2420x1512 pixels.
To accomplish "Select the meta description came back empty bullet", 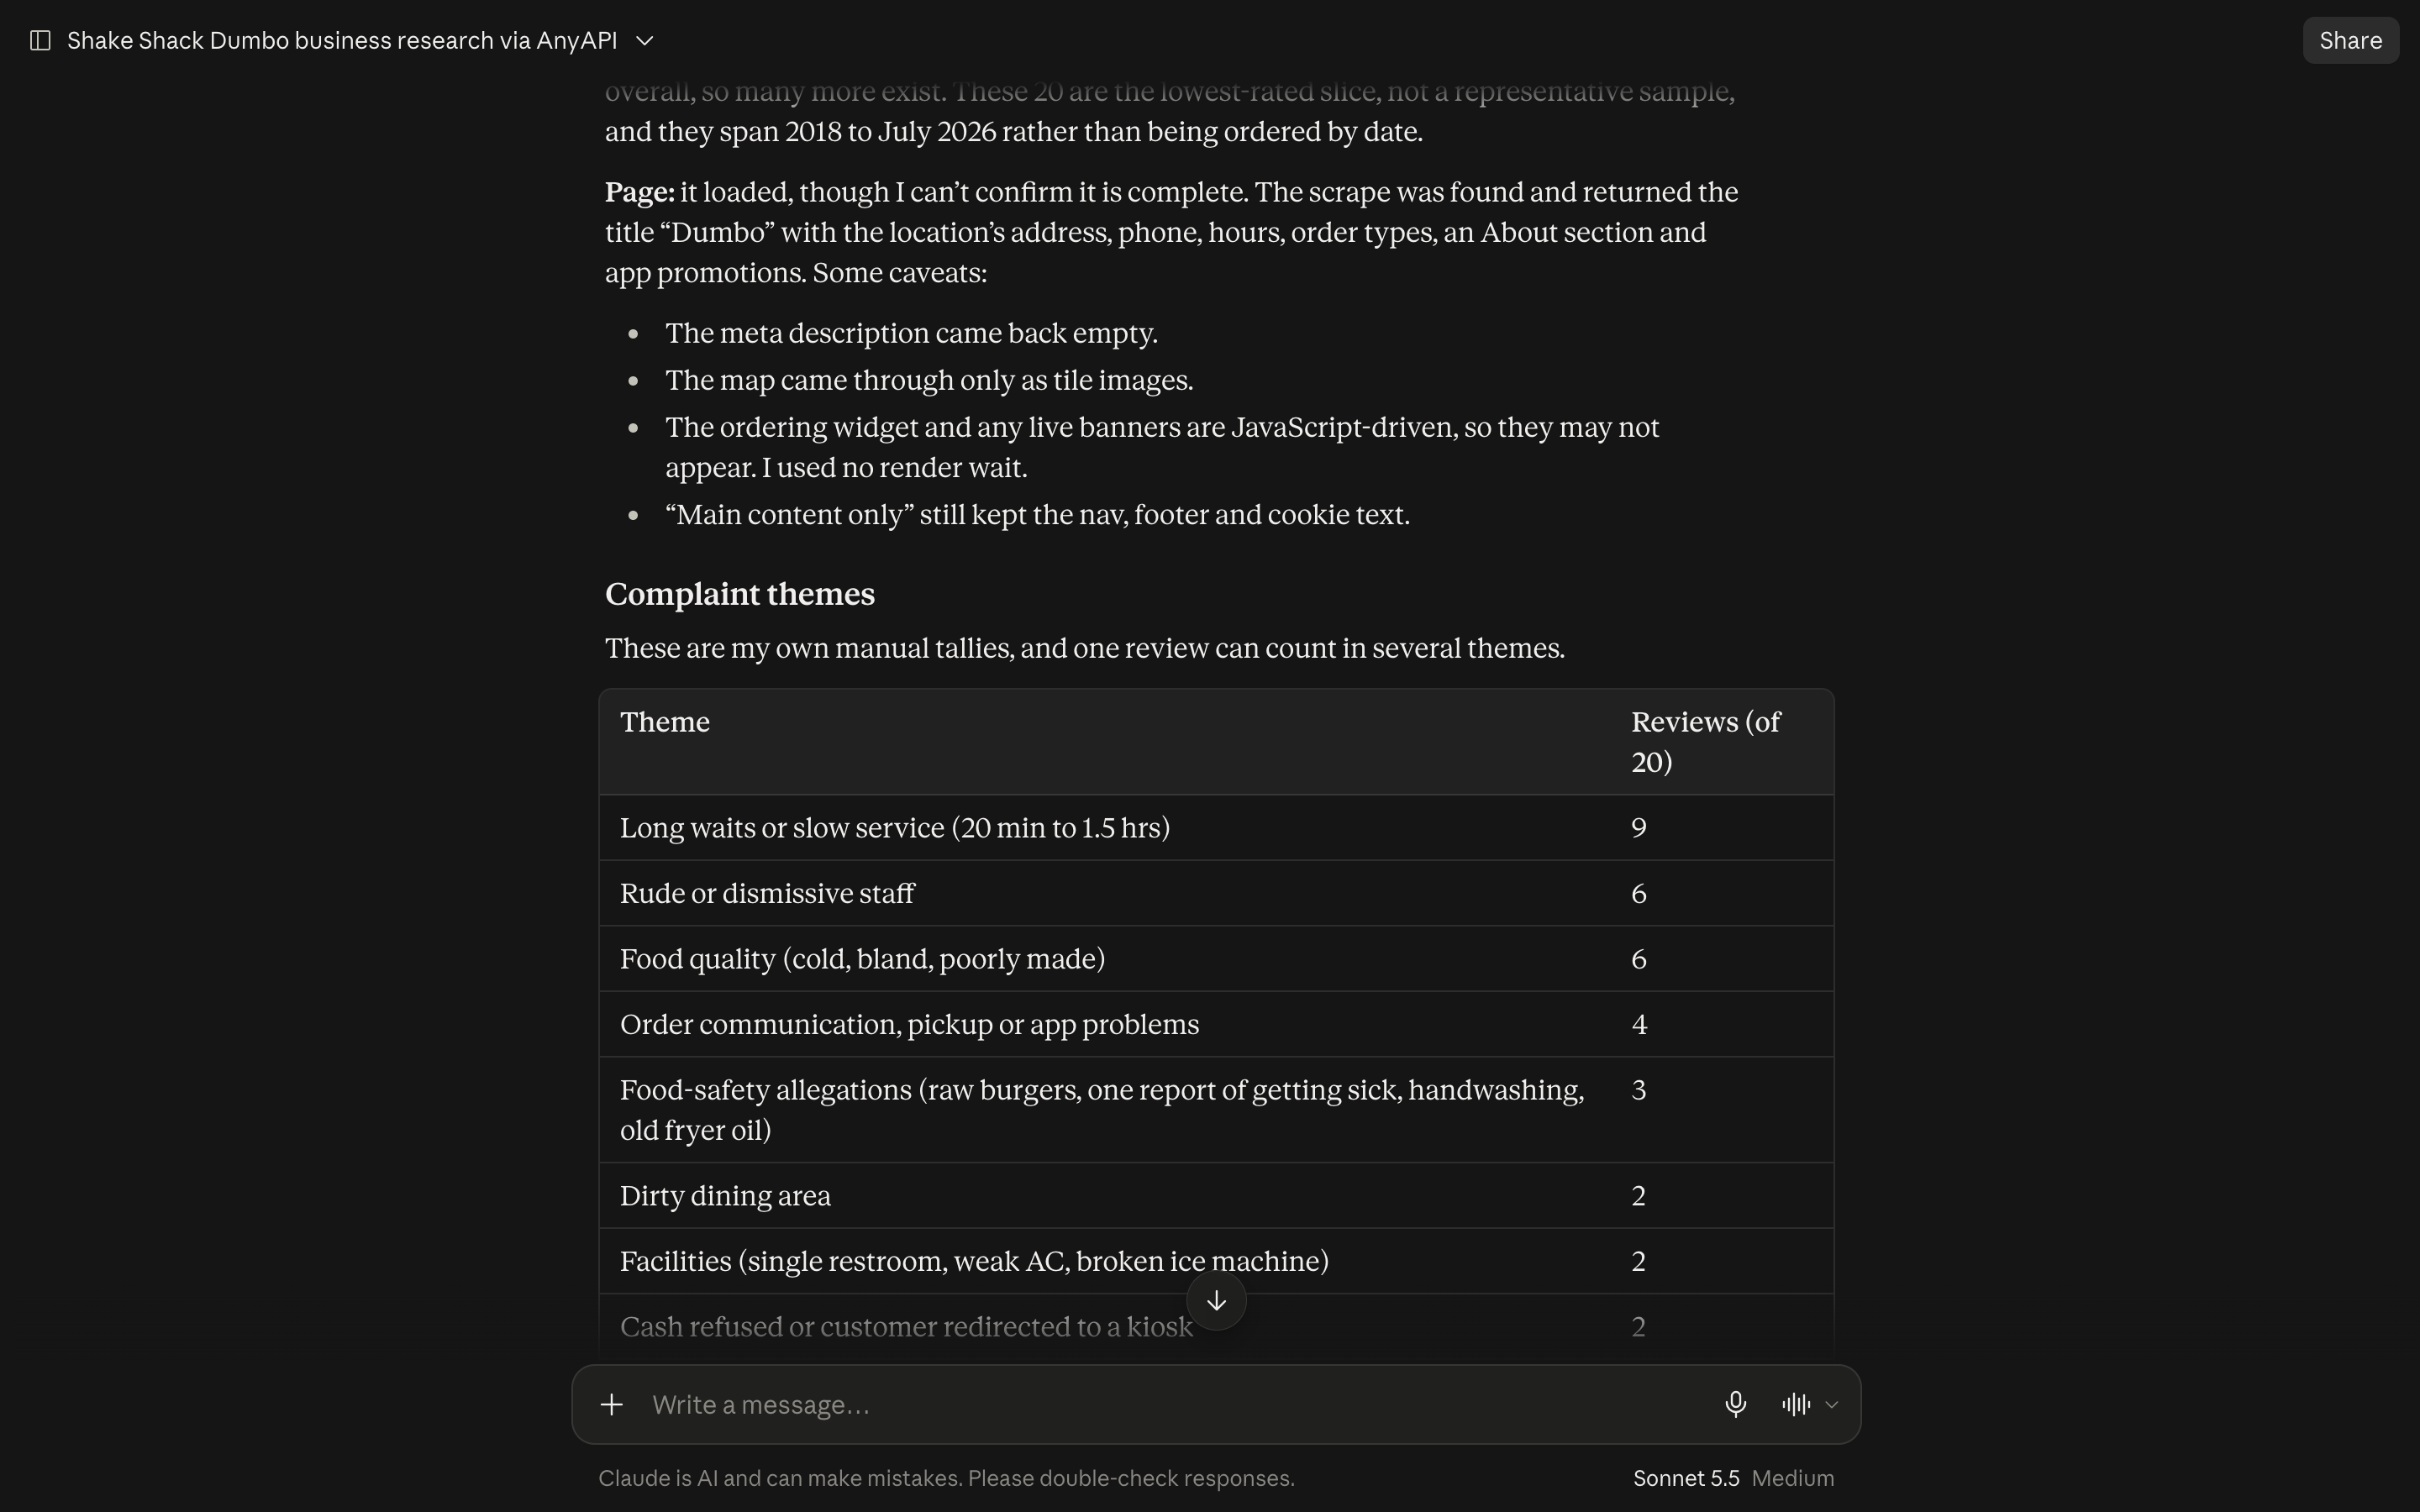I will pos(911,333).
